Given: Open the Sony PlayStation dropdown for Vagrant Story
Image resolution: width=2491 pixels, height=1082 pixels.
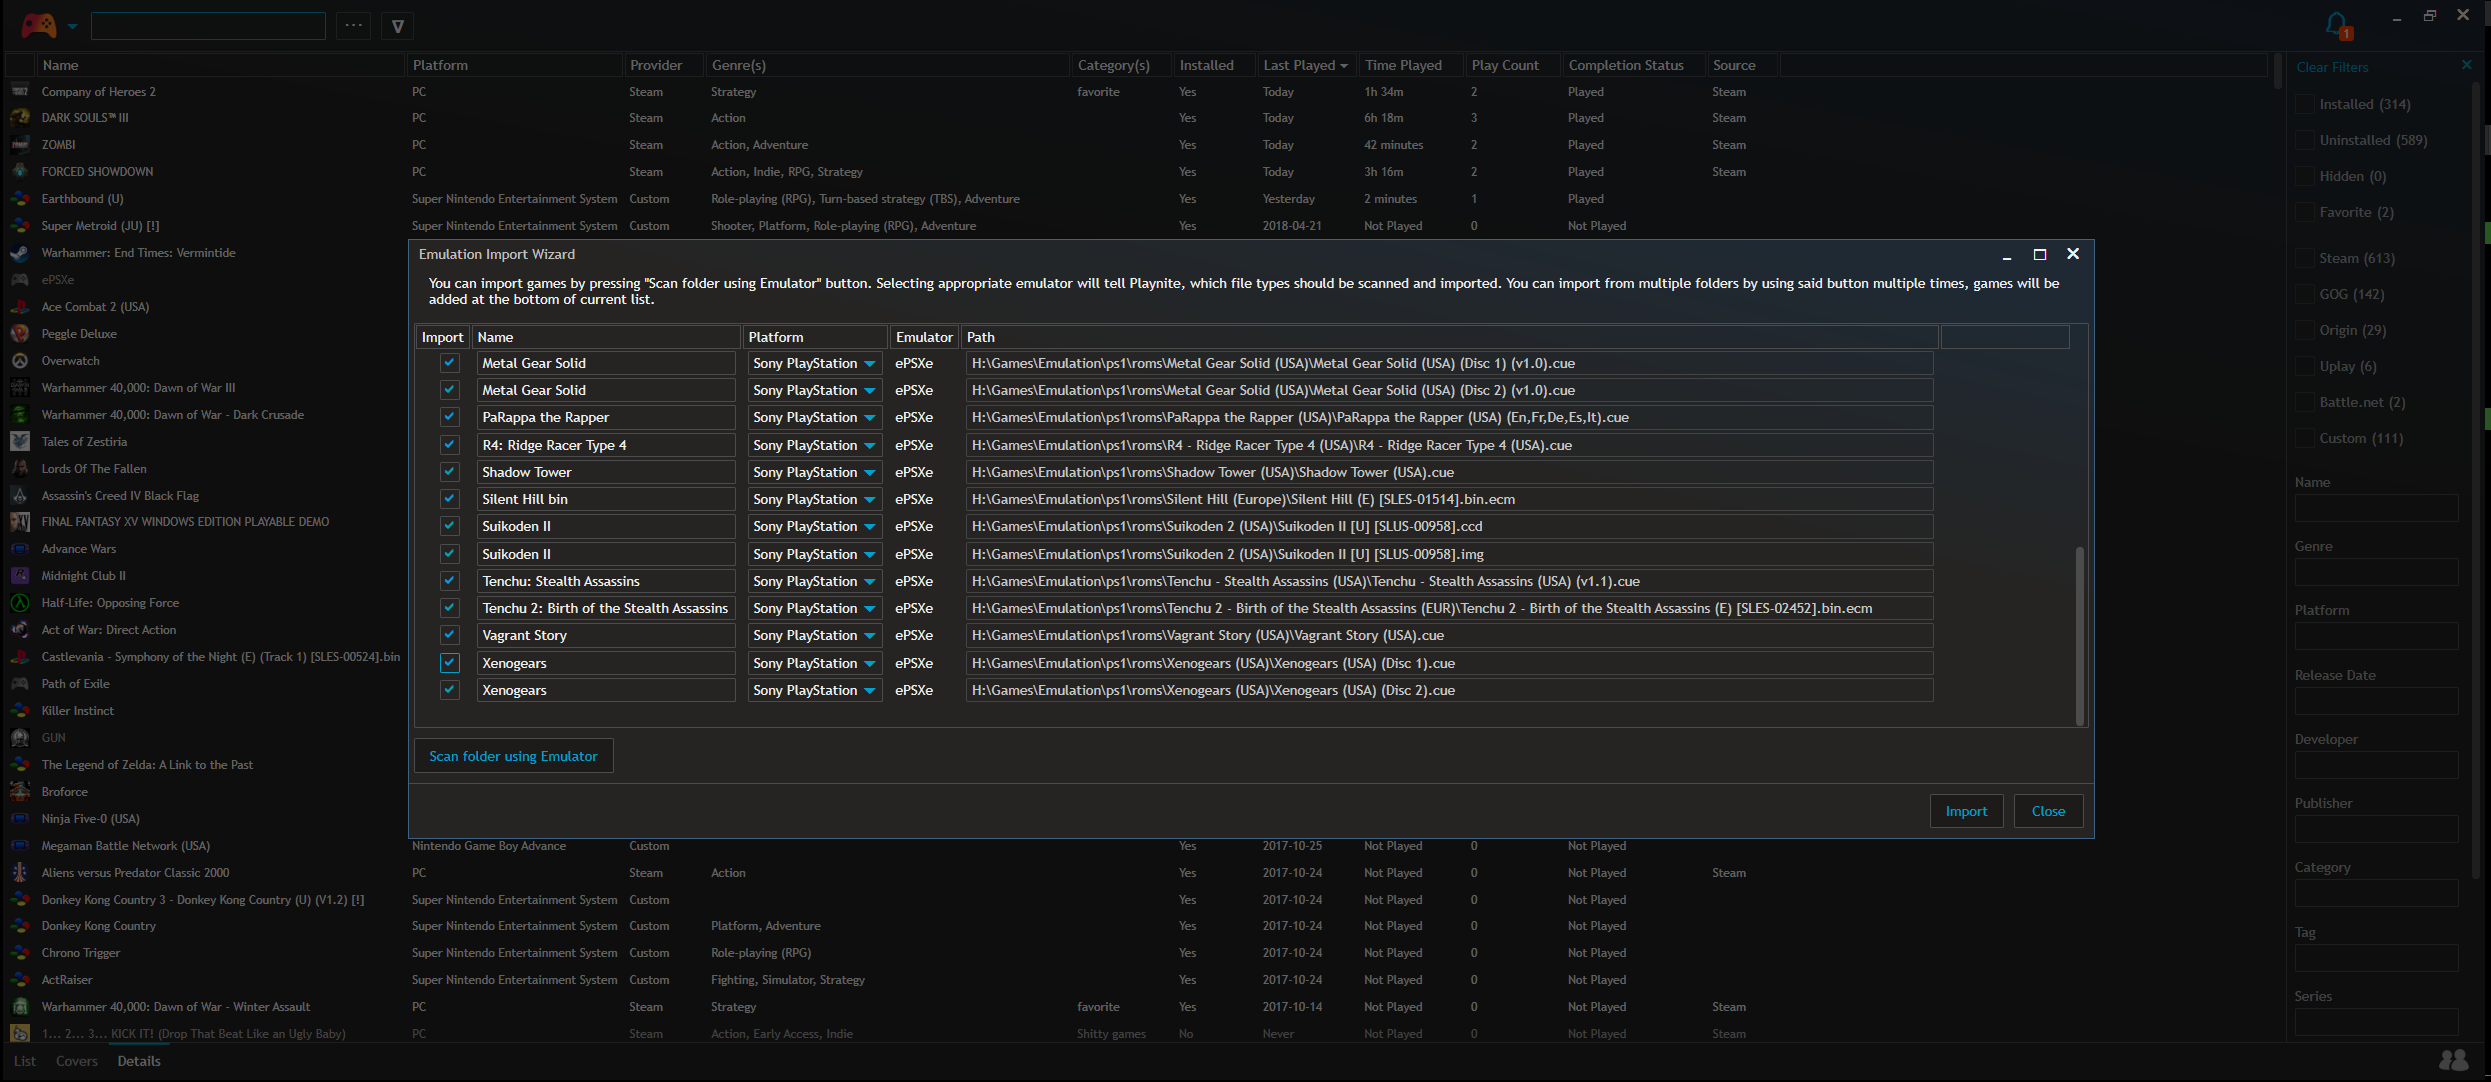Looking at the screenshot, I should (869, 635).
